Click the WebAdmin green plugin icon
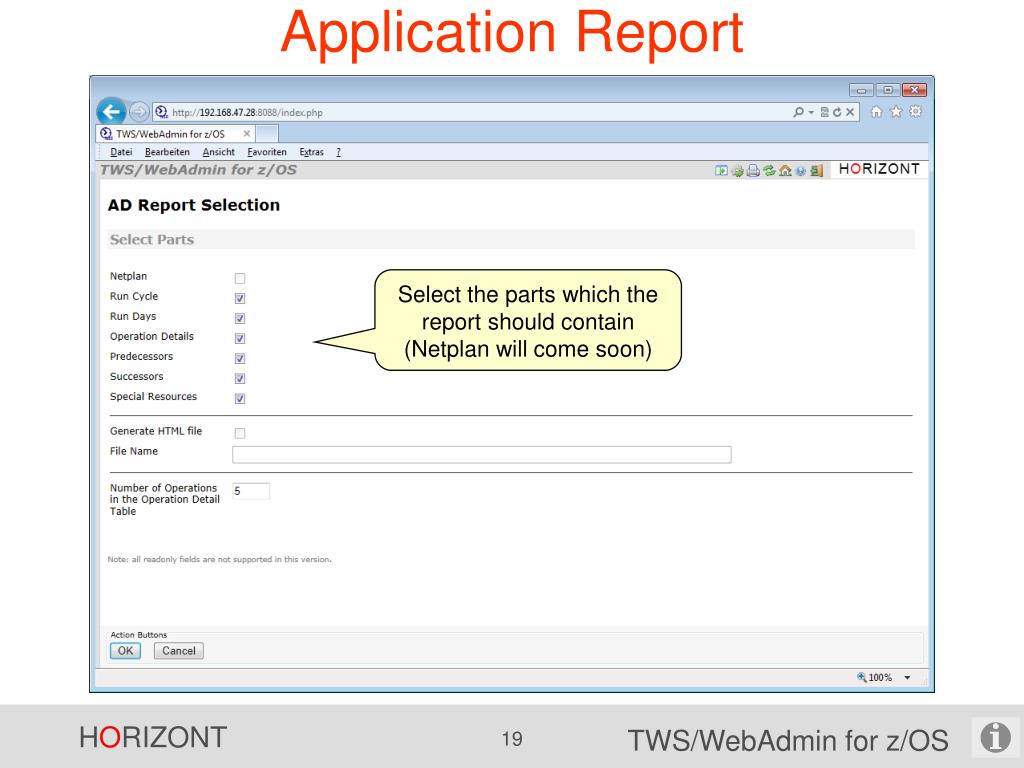This screenshot has height=768, width=1024. tap(737, 171)
